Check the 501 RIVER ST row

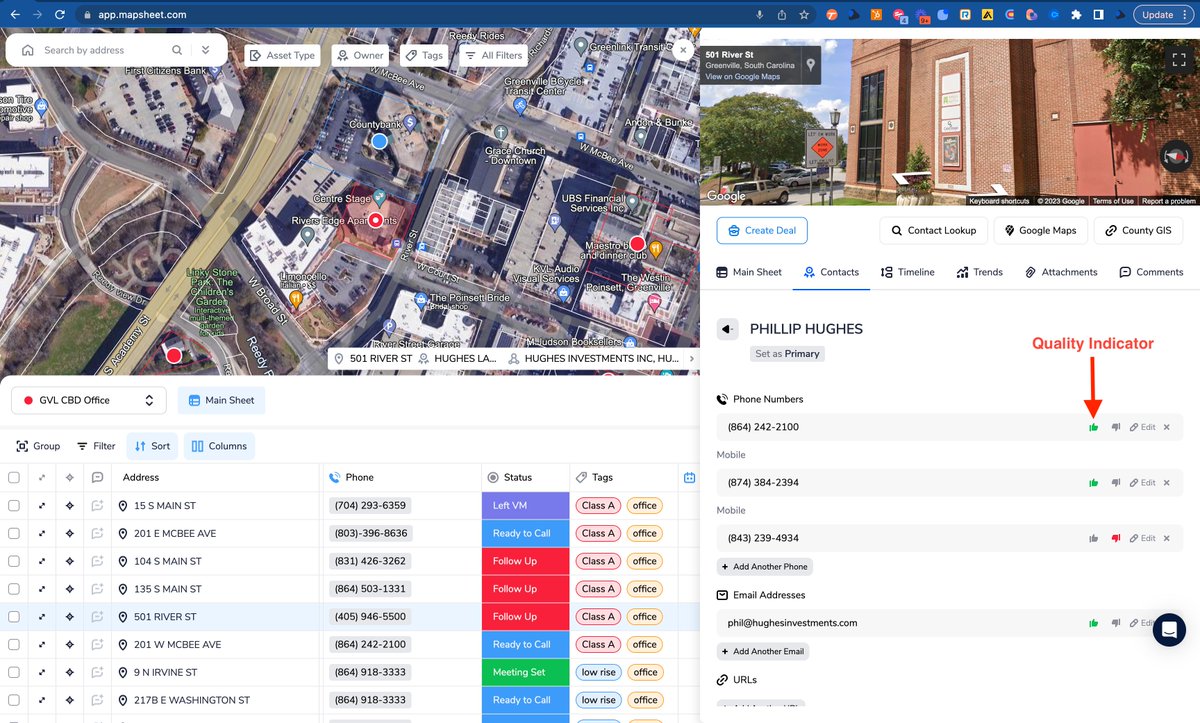[14, 617]
